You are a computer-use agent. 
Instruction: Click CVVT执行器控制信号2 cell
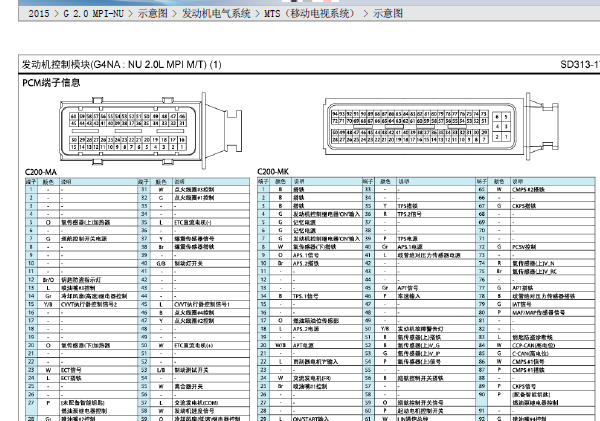[89, 304]
